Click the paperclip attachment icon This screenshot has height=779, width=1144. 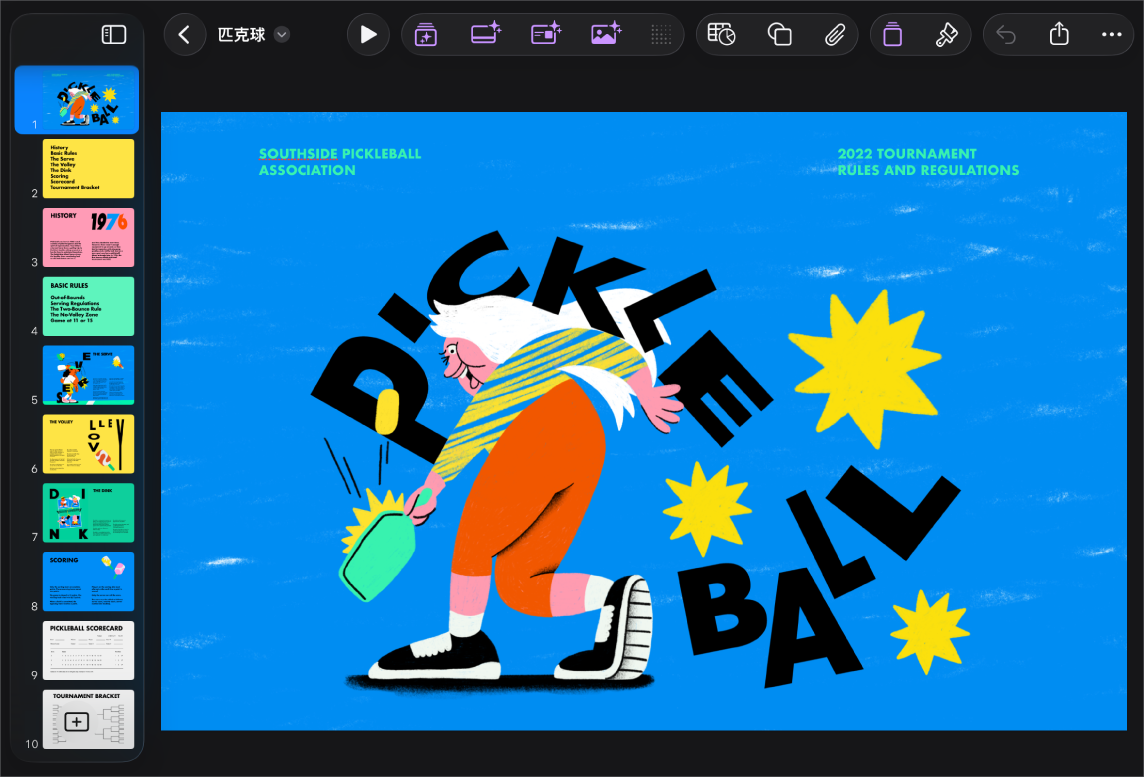pyautogui.click(x=834, y=35)
